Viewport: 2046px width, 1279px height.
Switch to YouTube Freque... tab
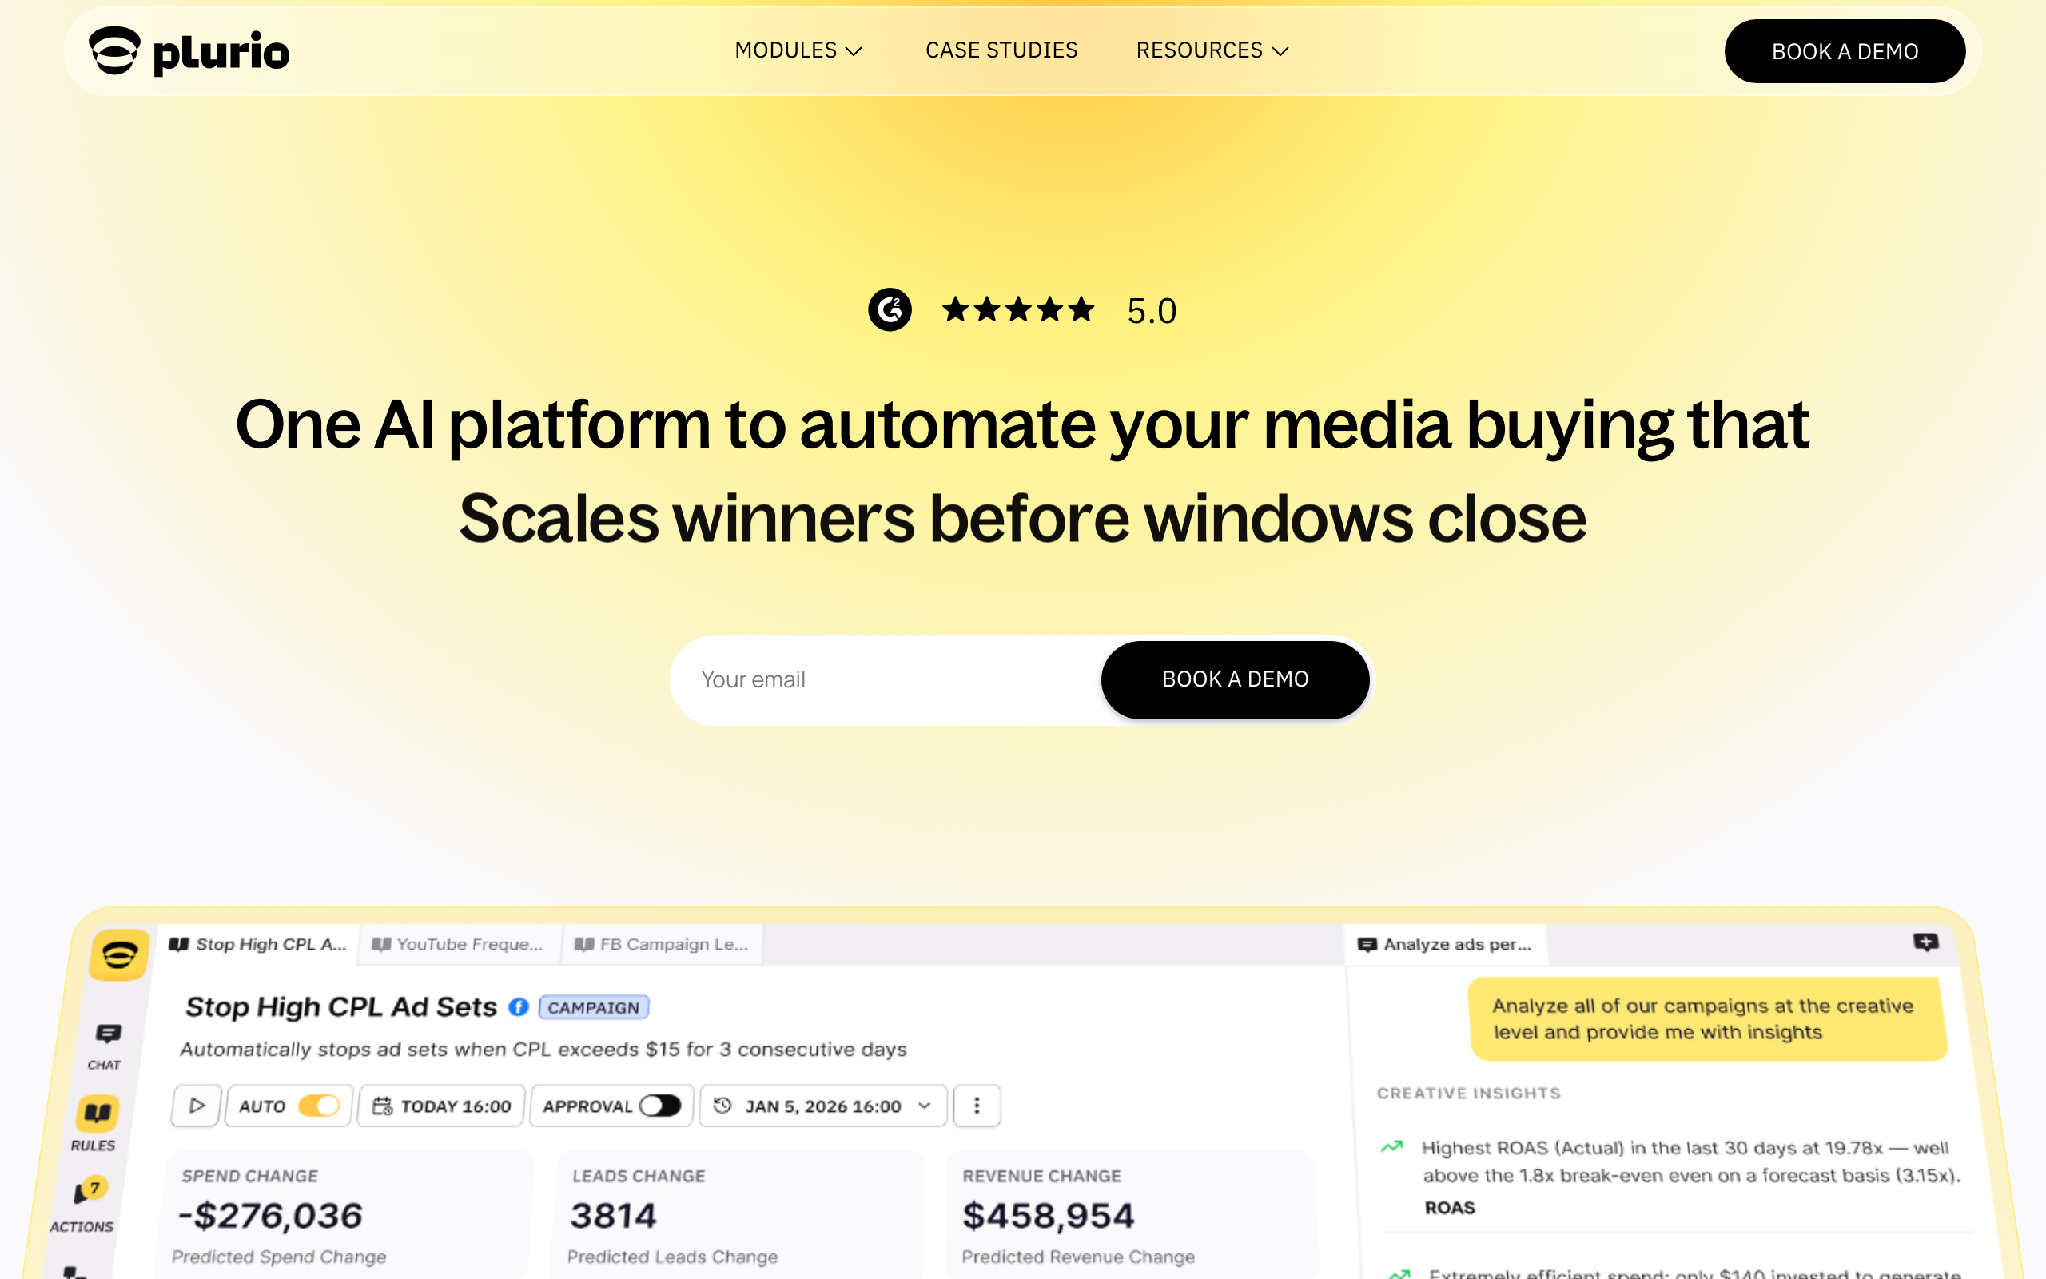(x=457, y=944)
